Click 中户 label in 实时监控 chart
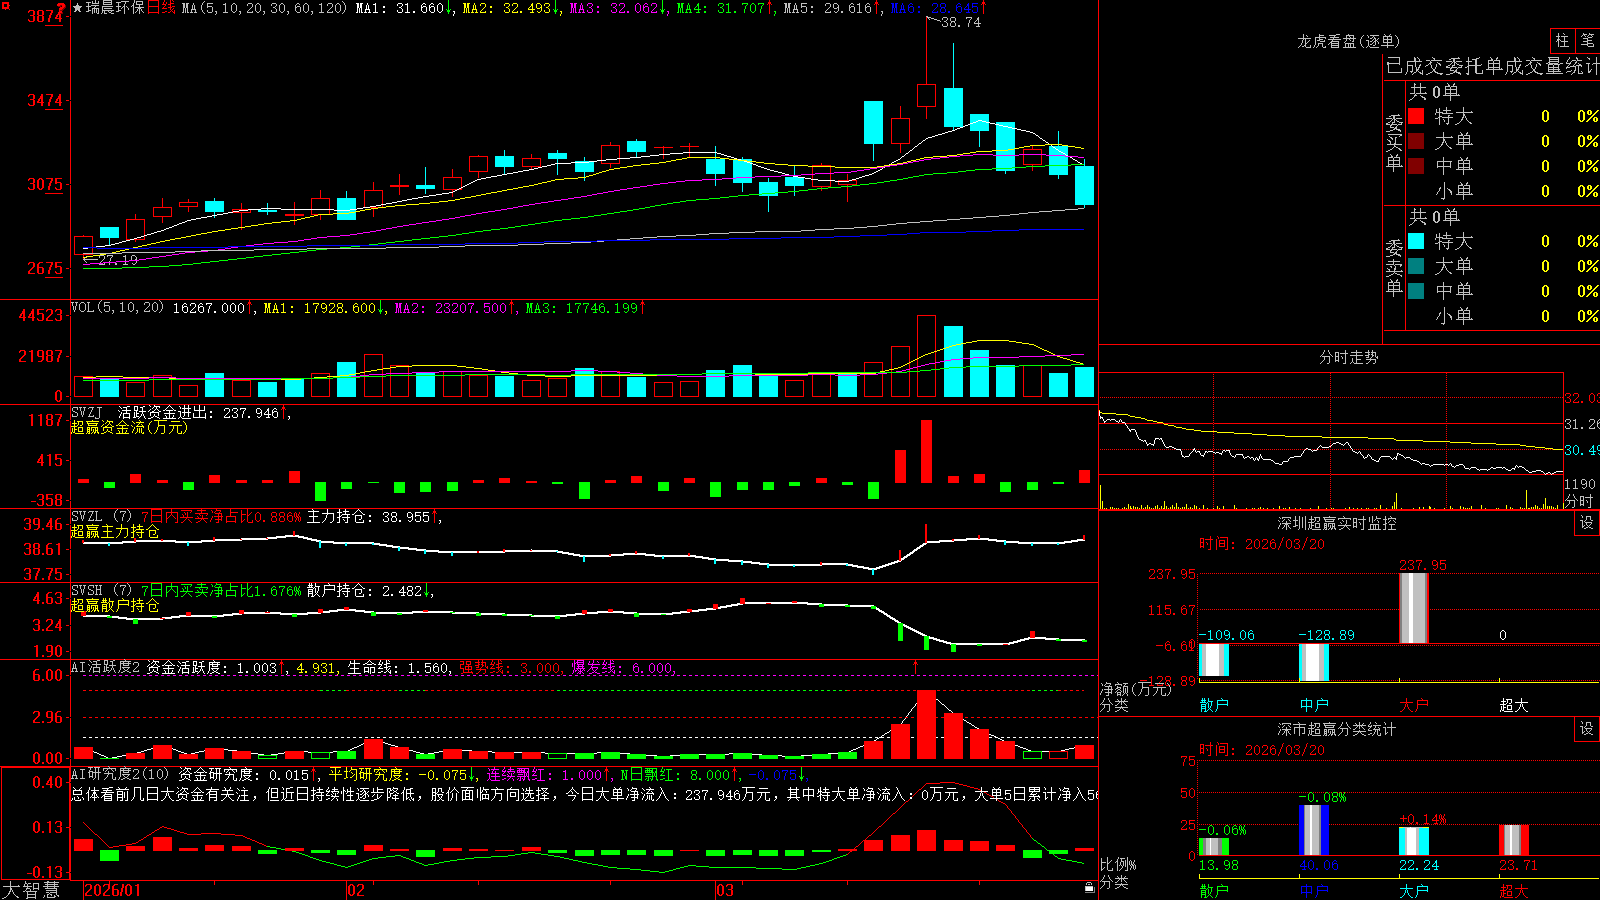This screenshot has width=1600, height=900. pyautogui.click(x=1314, y=705)
